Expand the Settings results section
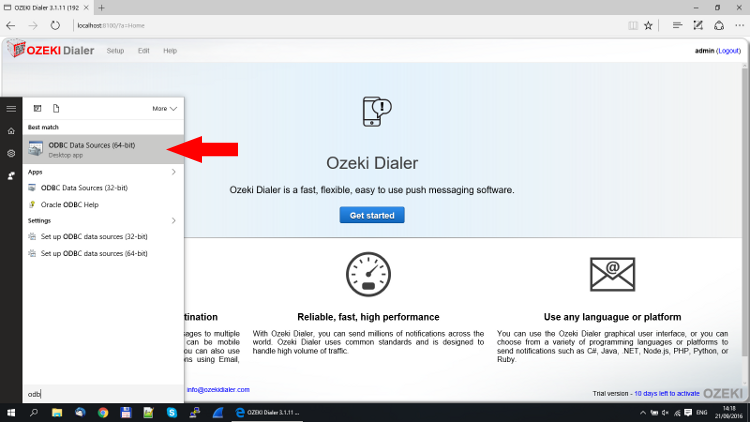750x422 pixels. 173,220
